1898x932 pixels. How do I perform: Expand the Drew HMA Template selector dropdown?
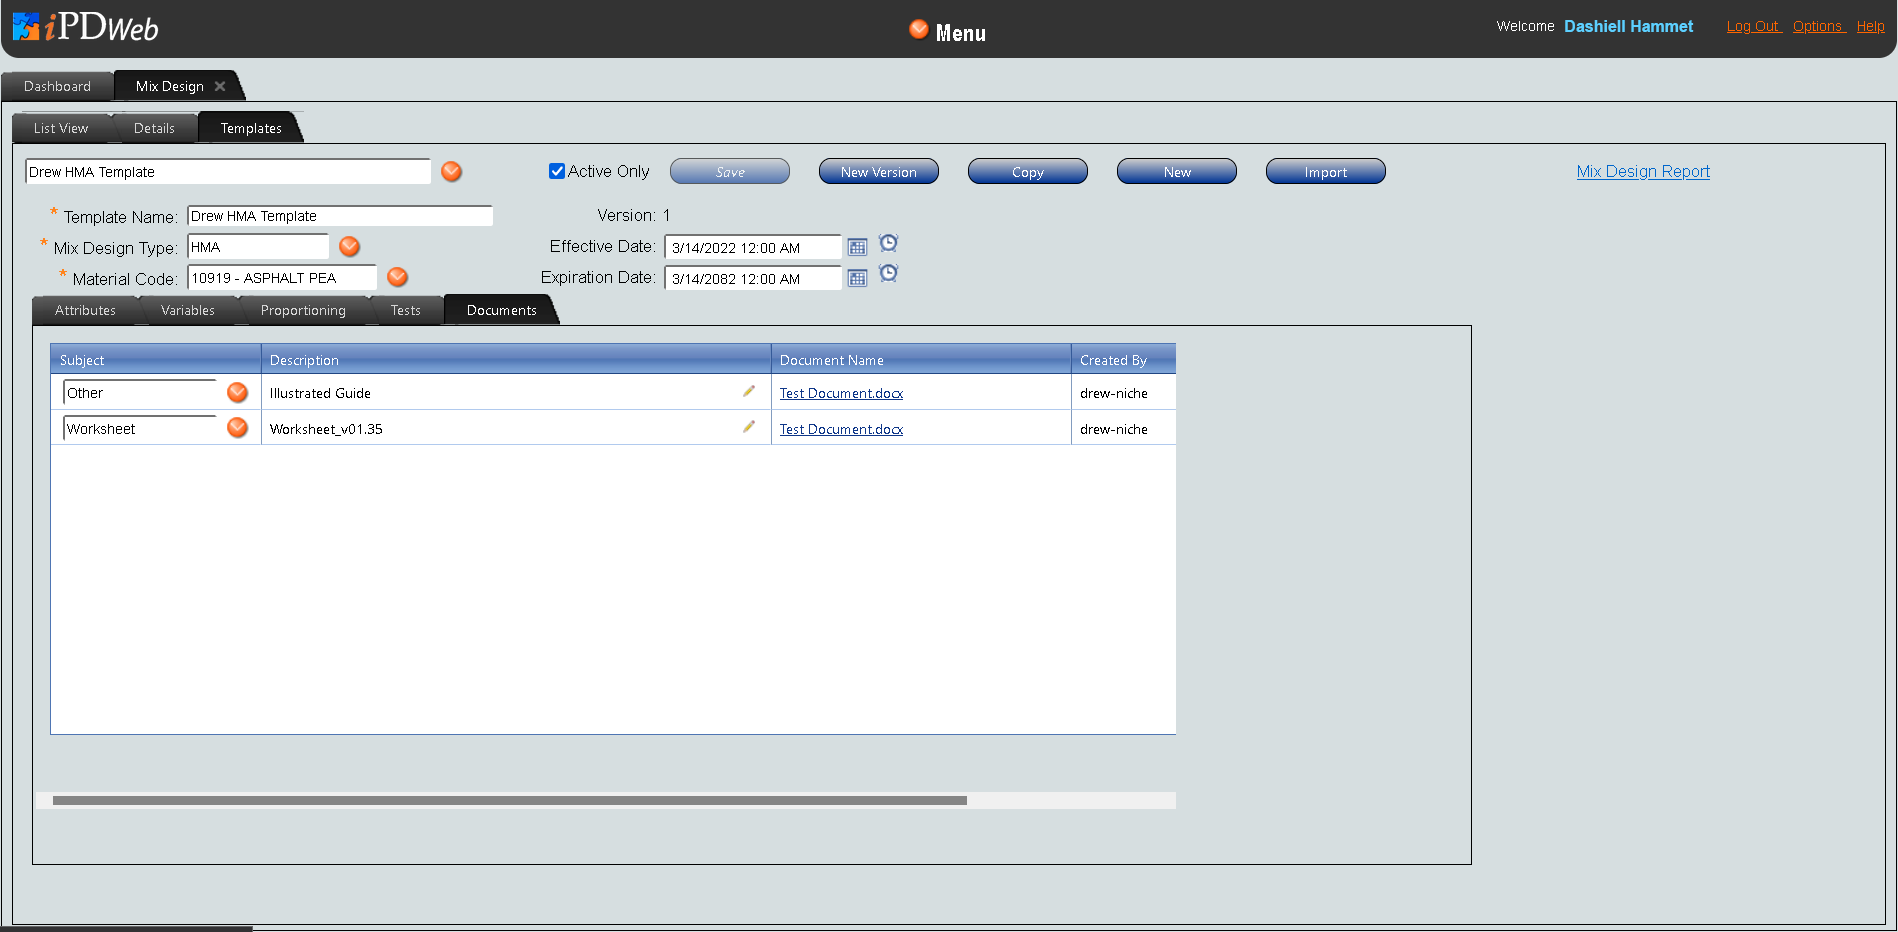pos(452,172)
